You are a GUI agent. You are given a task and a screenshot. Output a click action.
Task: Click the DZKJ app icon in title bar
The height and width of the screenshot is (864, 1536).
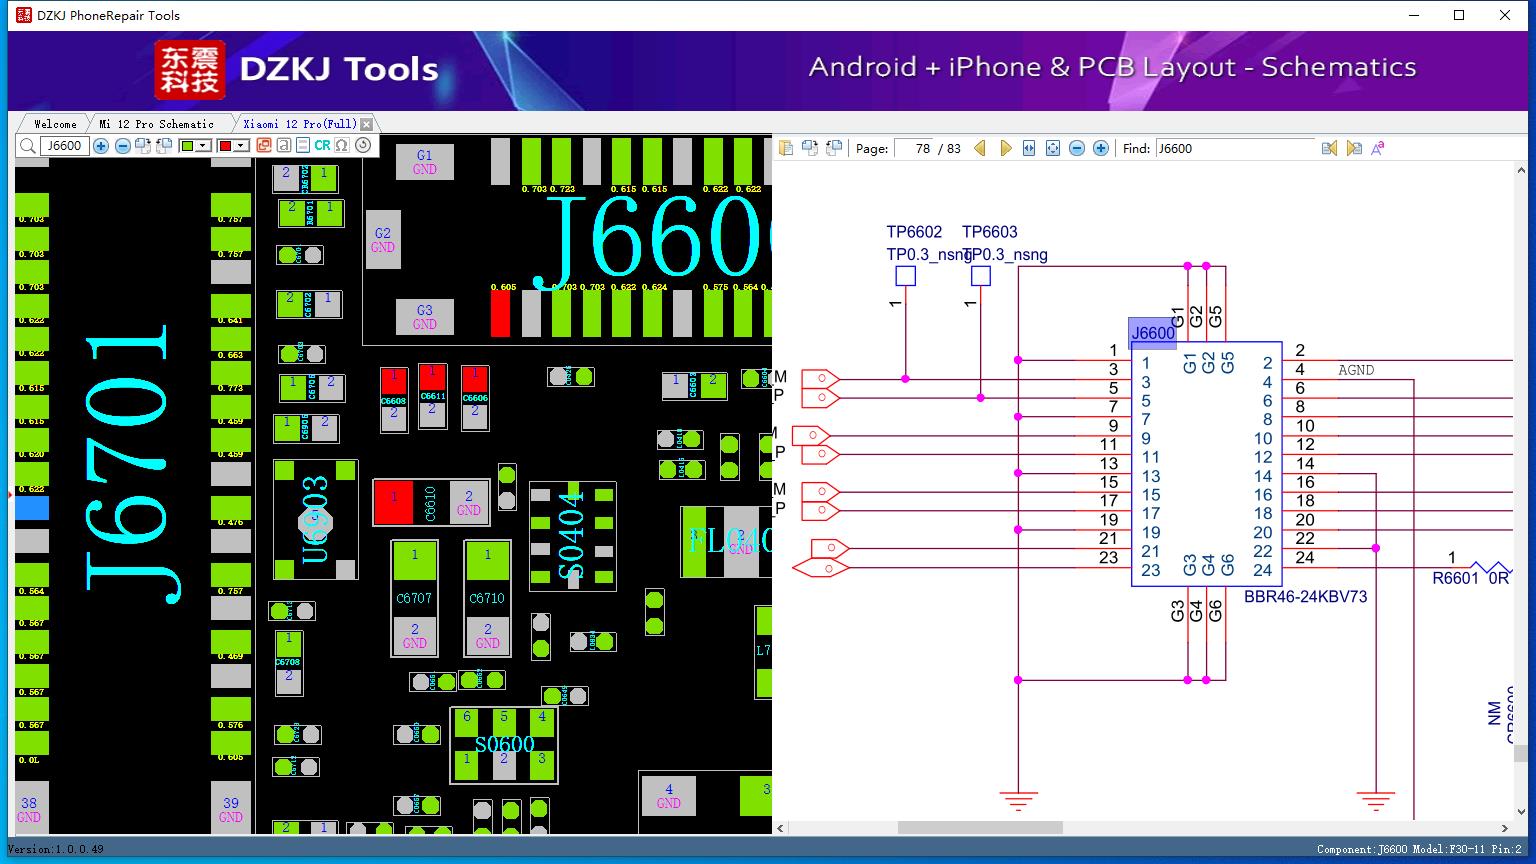(x=23, y=15)
